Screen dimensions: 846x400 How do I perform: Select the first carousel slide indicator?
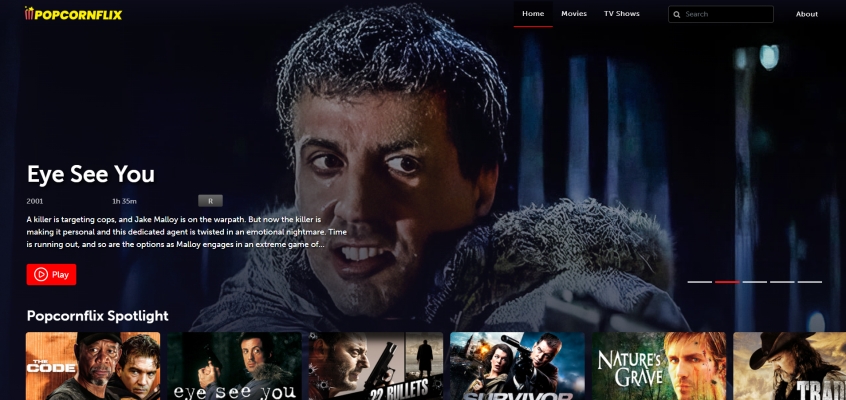699,282
